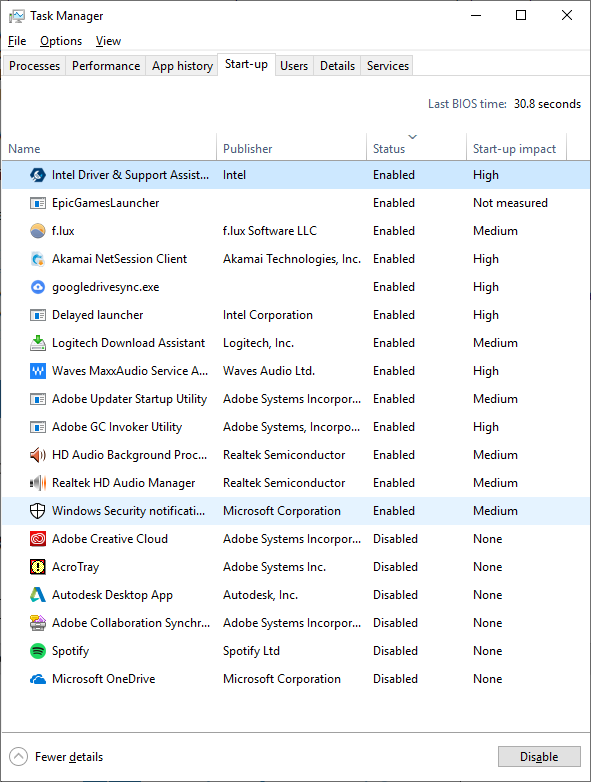Sort by the Name column header
This screenshot has width=591, height=782.
tap(109, 147)
